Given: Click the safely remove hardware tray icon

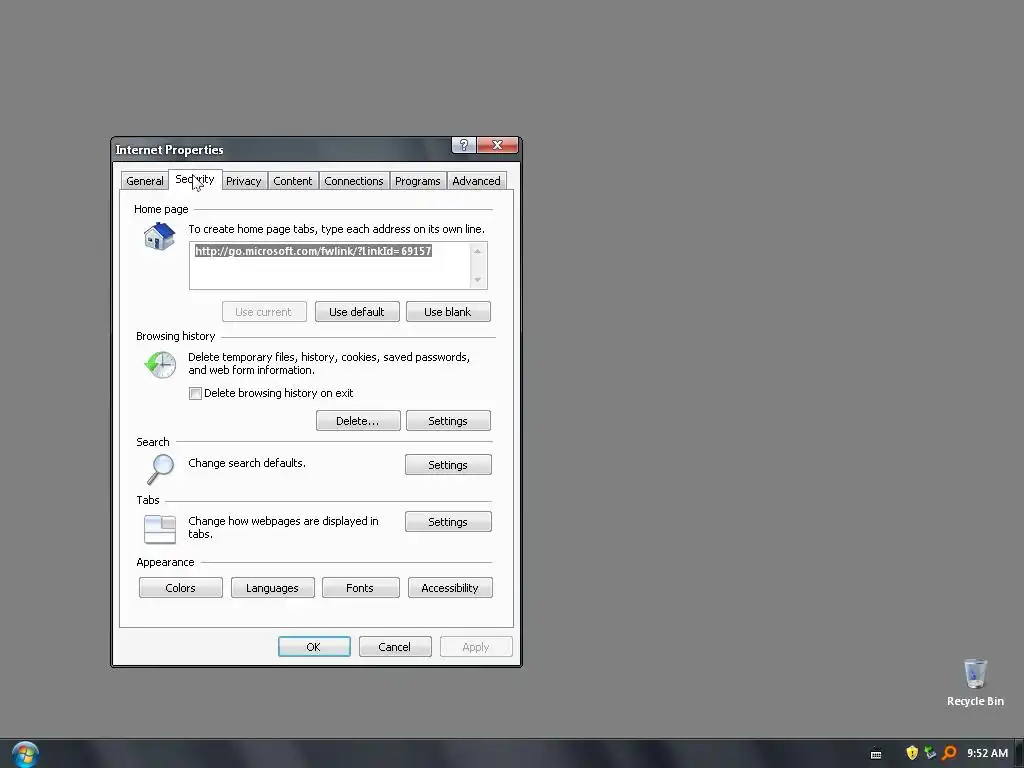Looking at the screenshot, I should pyautogui.click(x=930, y=753).
